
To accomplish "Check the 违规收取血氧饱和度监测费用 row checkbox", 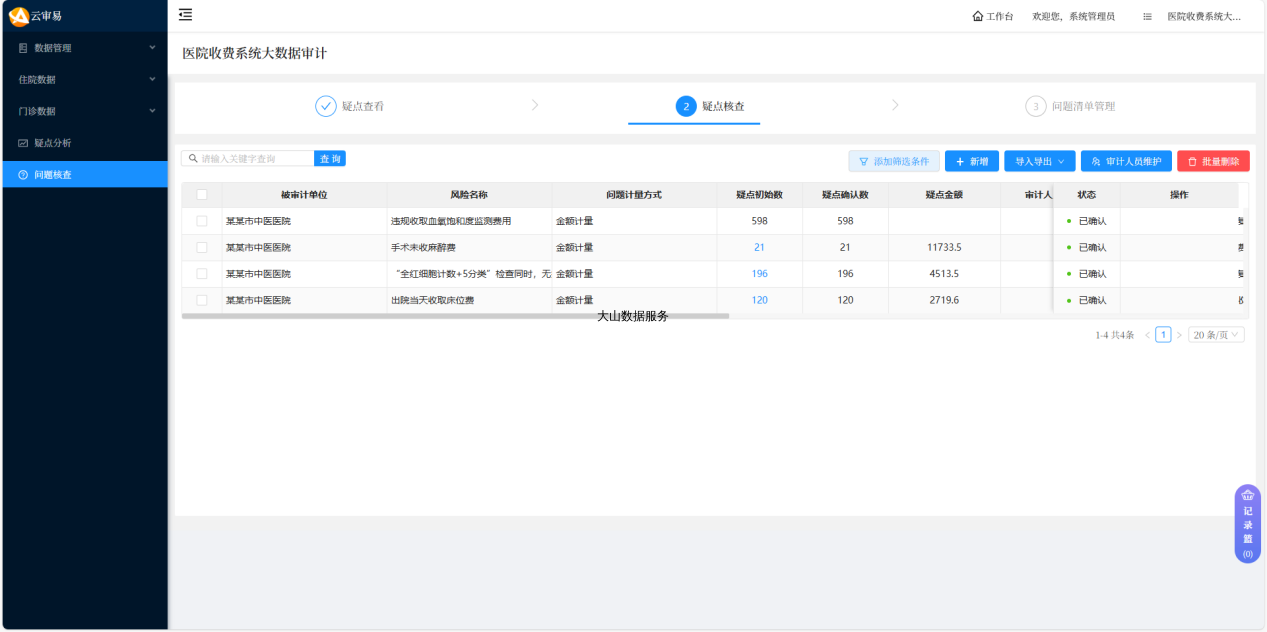I will (202, 221).
